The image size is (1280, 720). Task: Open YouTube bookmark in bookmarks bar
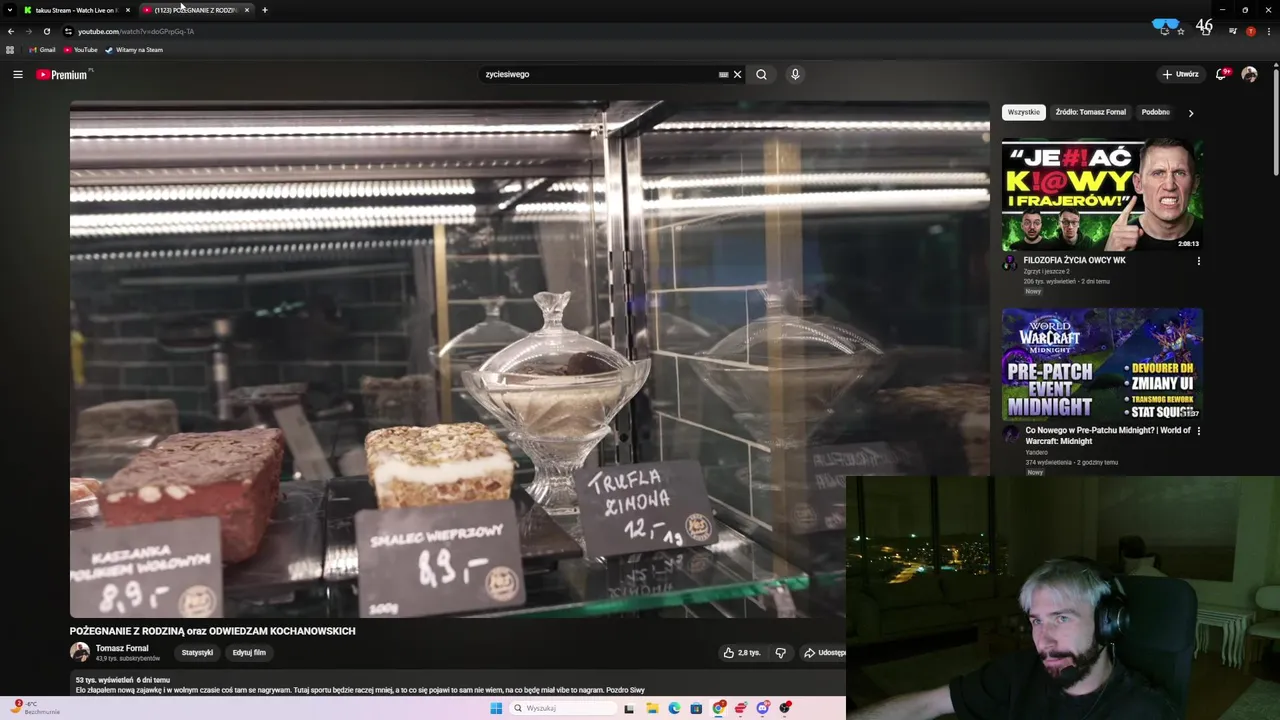pos(81,50)
